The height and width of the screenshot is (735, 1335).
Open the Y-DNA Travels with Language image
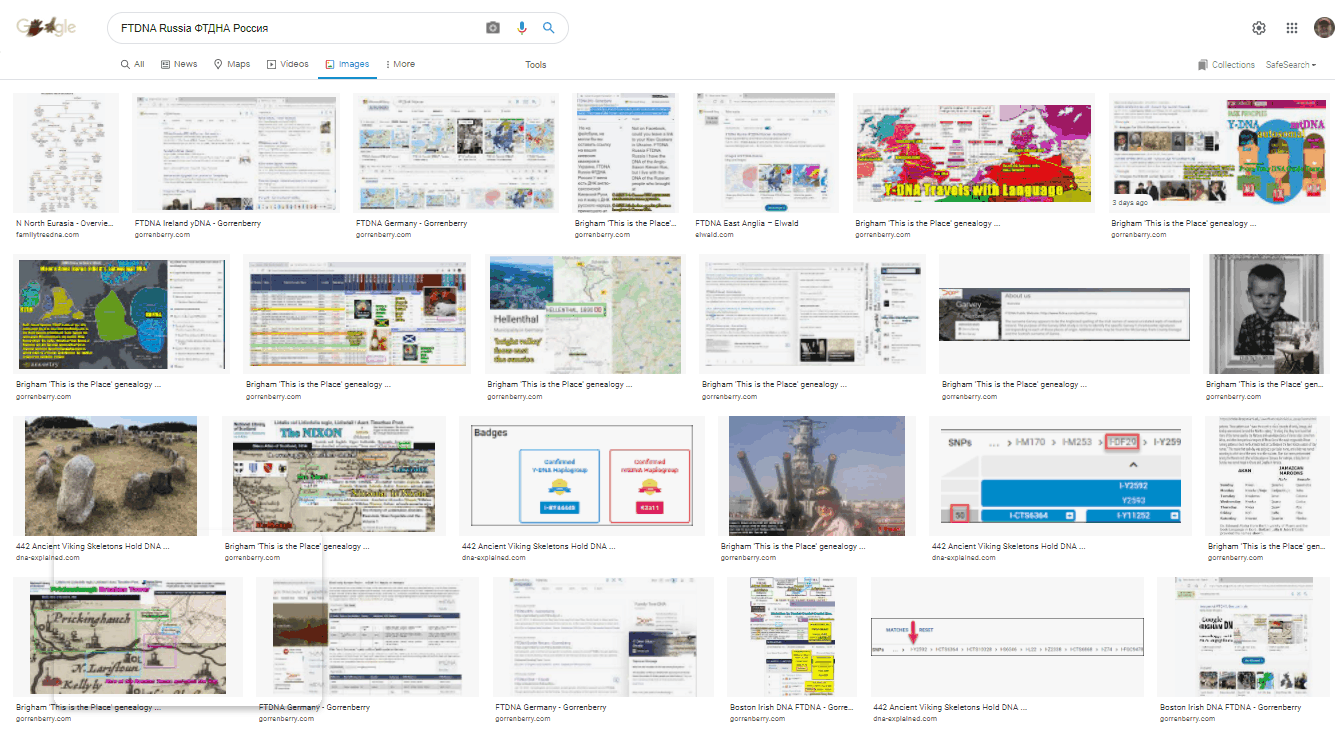point(973,153)
